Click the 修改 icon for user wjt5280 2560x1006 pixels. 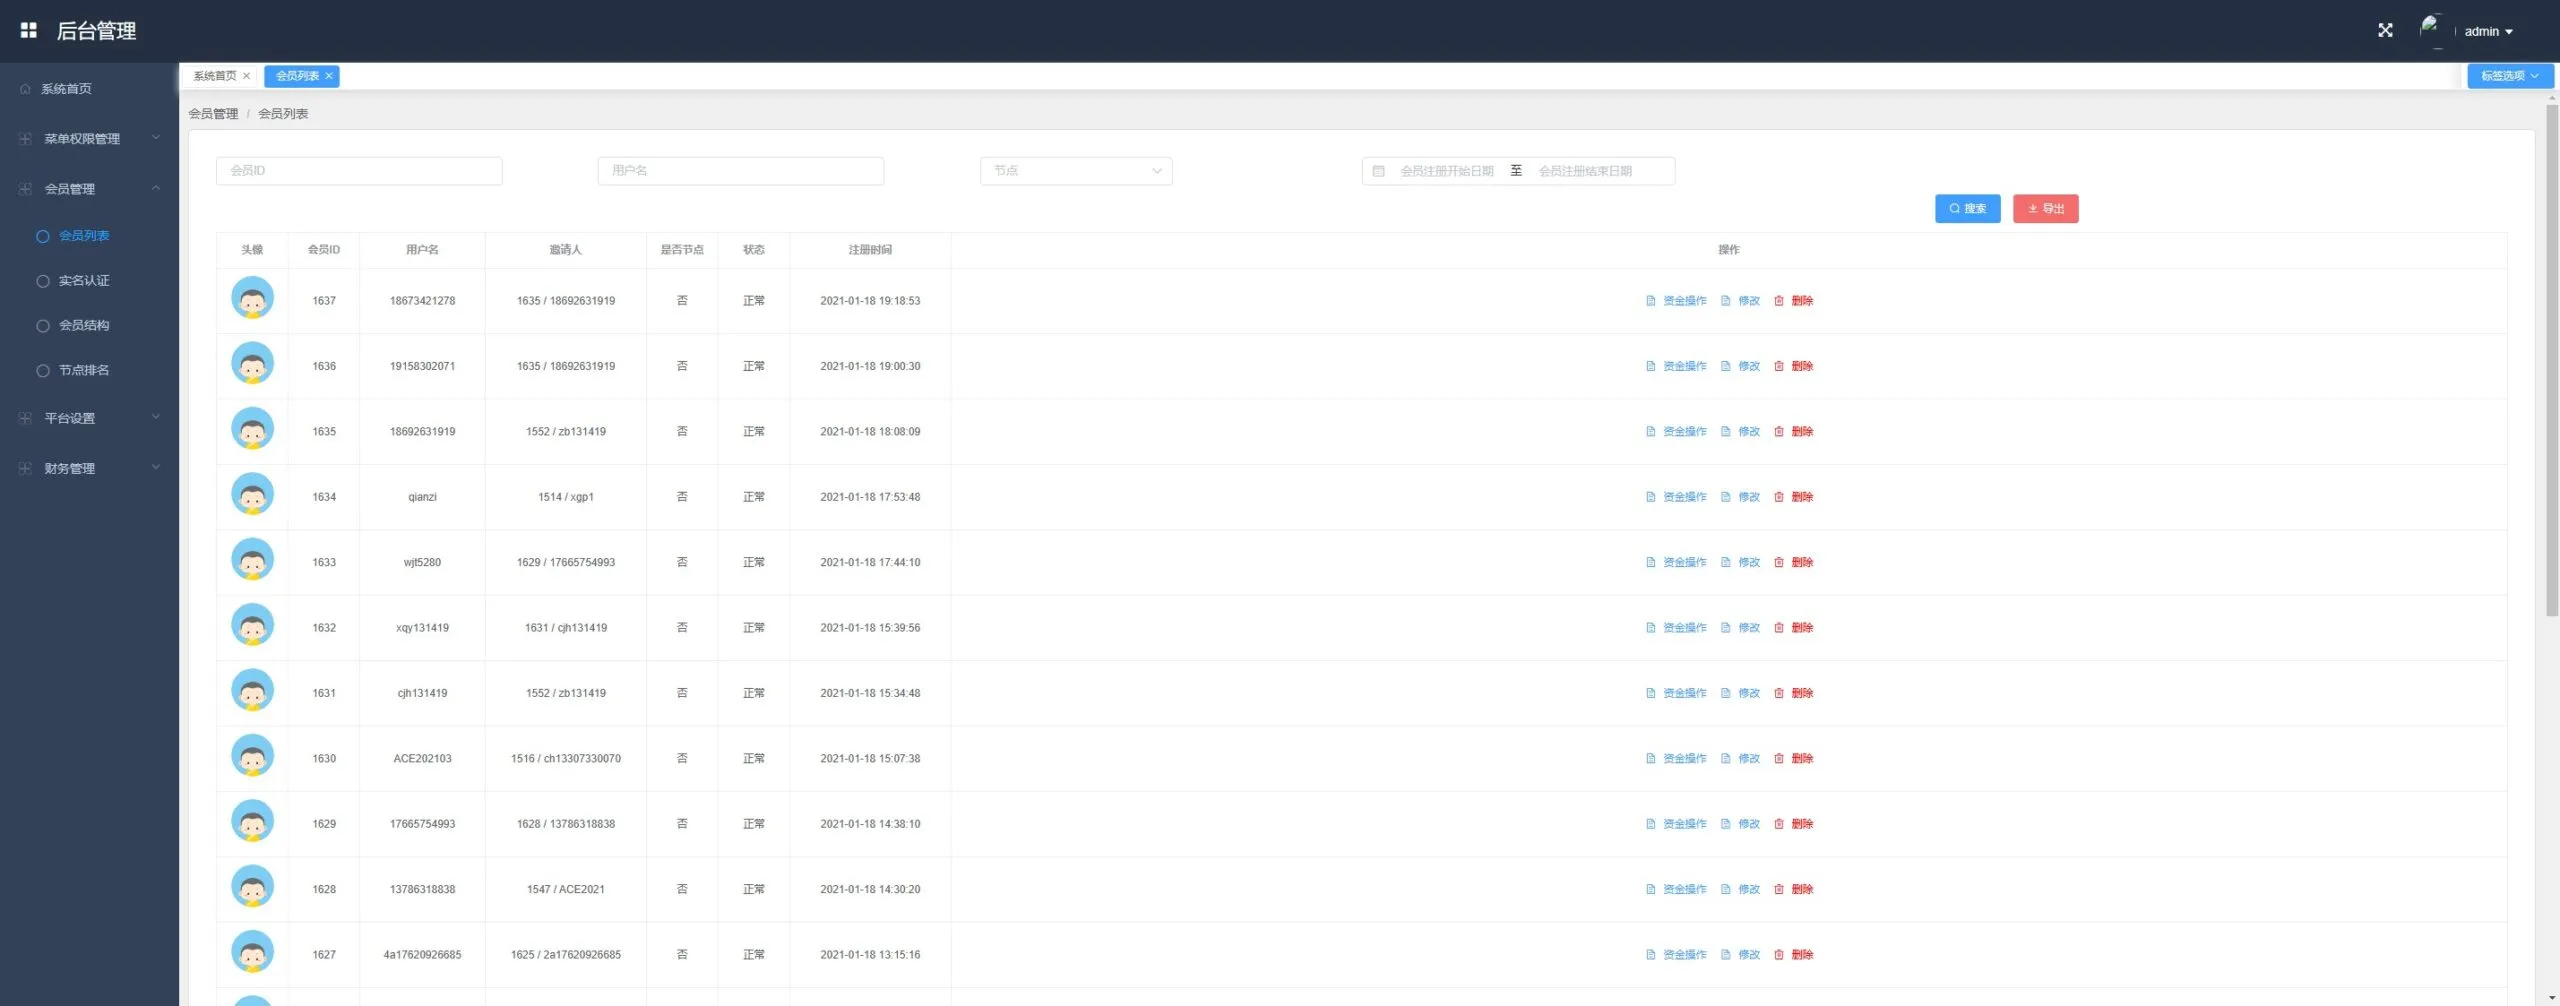click(1726, 562)
